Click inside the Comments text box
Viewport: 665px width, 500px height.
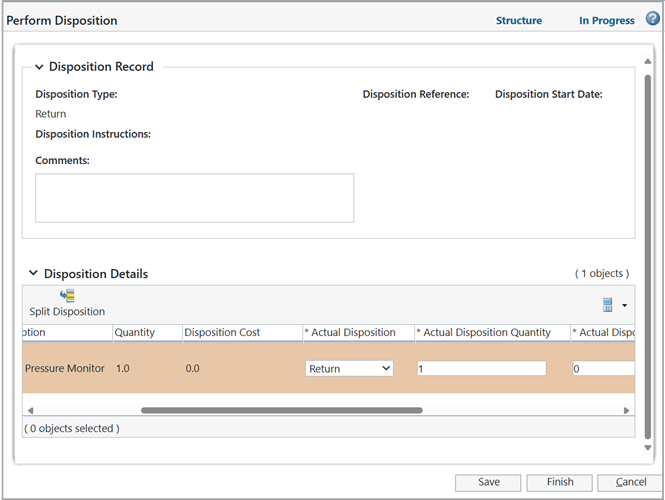pyautogui.click(x=194, y=198)
